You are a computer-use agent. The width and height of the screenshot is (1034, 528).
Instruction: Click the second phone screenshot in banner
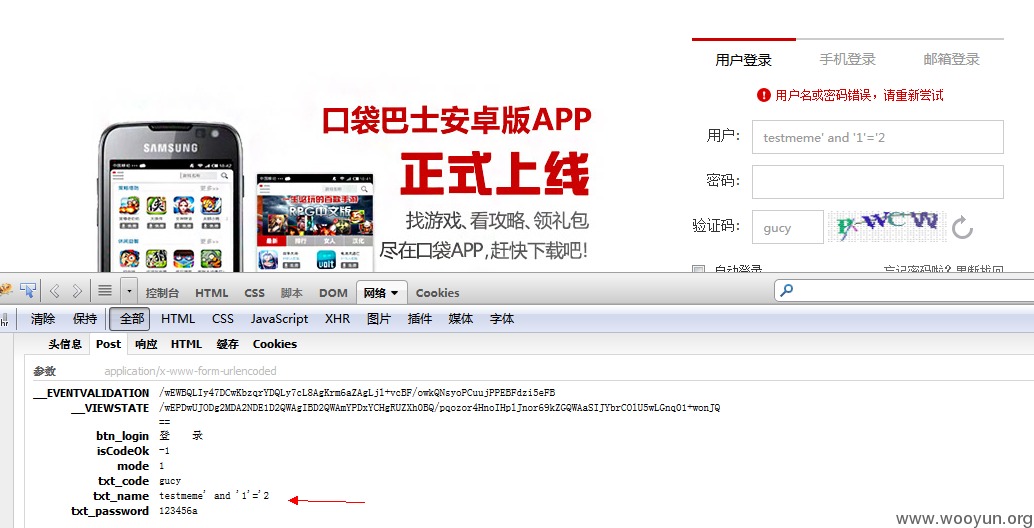[315, 222]
